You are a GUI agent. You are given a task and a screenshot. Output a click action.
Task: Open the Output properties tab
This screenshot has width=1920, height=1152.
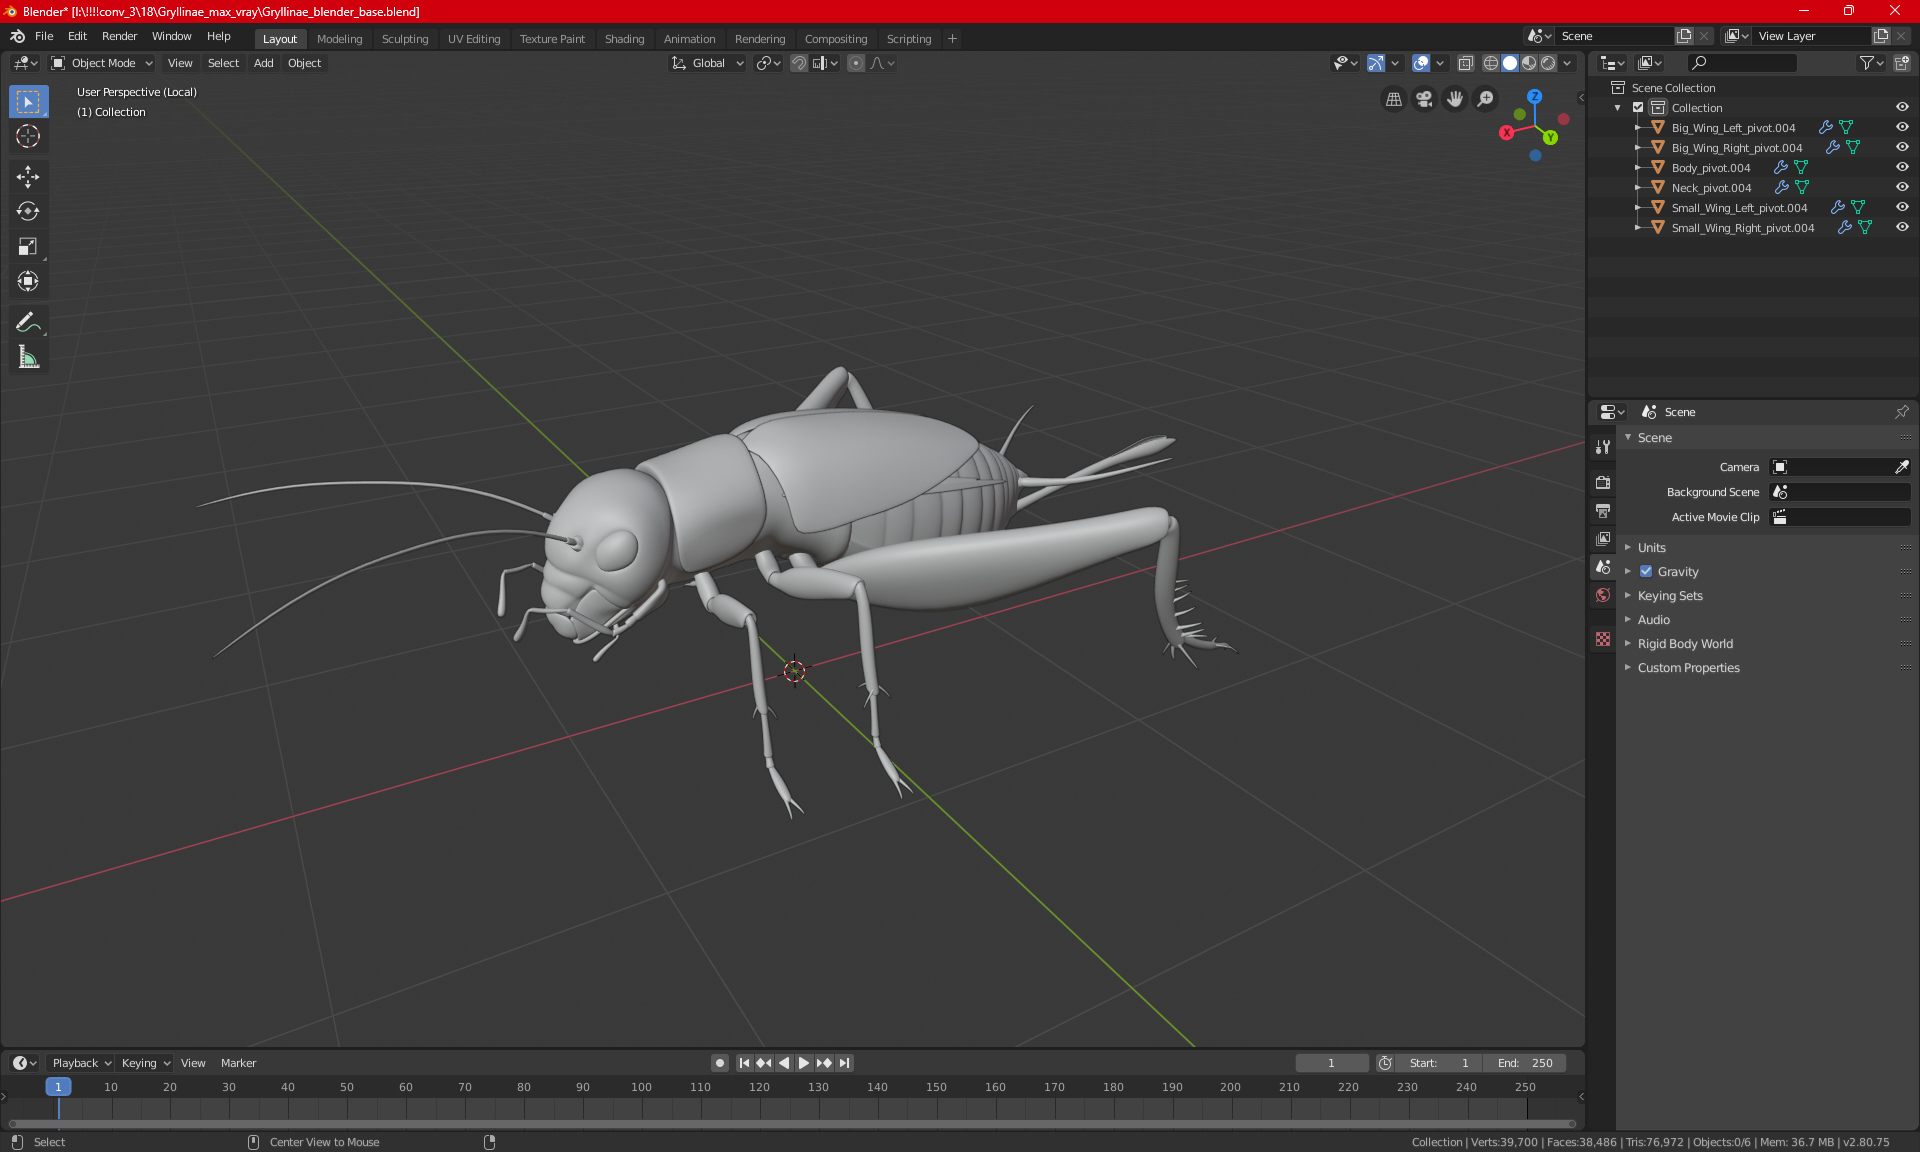click(1603, 511)
